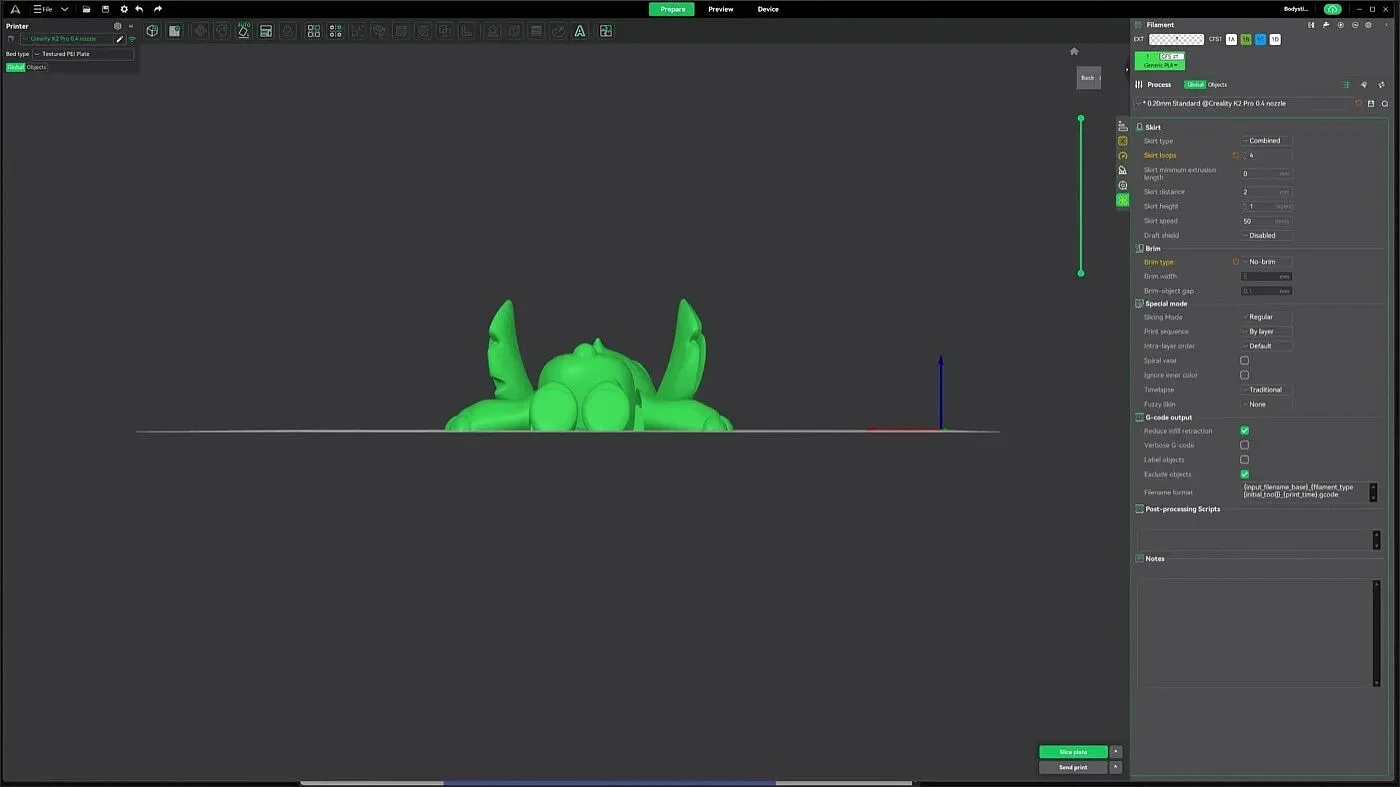Click the Send print button
The width and height of the screenshot is (1400, 787).
(x=1073, y=767)
